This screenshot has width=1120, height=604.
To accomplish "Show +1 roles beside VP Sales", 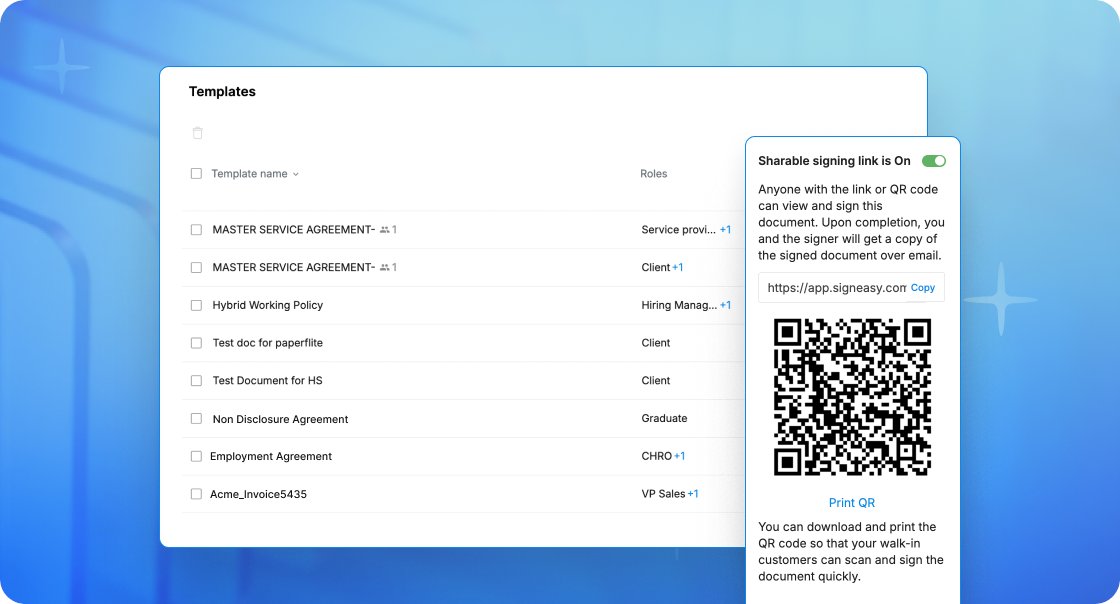I will point(693,494).
